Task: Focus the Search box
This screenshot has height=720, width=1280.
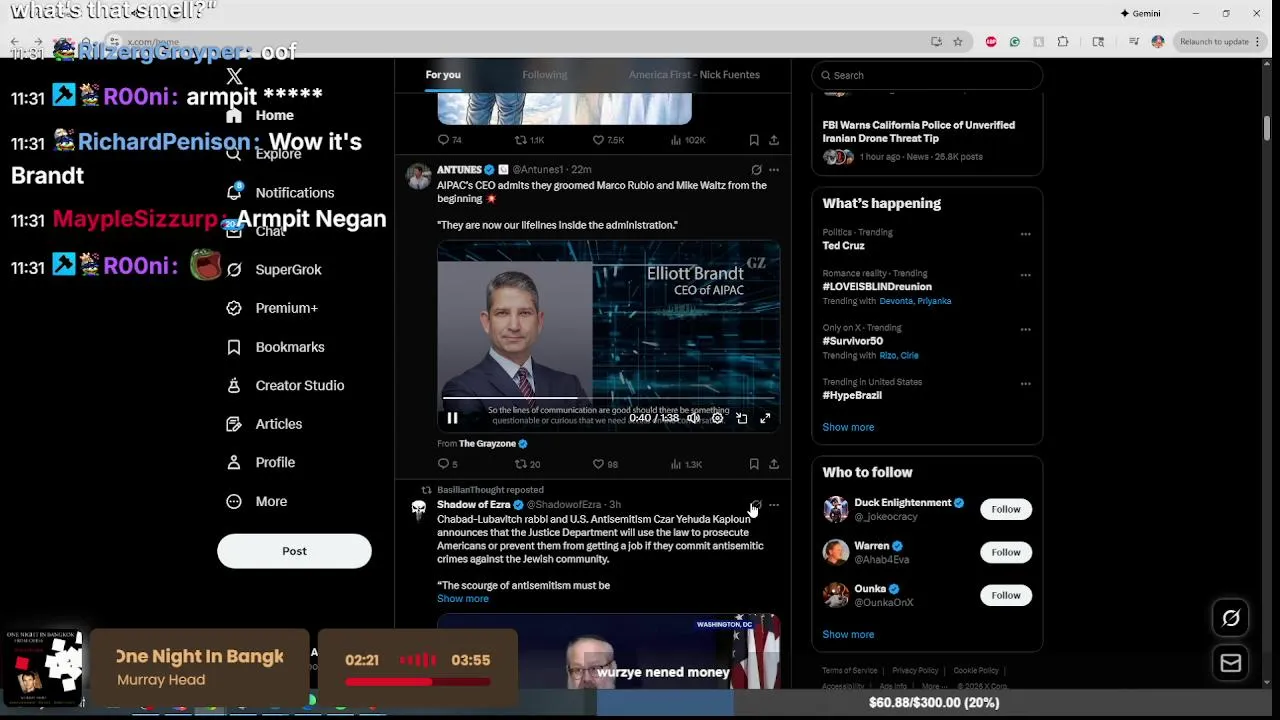Action: 927,75
